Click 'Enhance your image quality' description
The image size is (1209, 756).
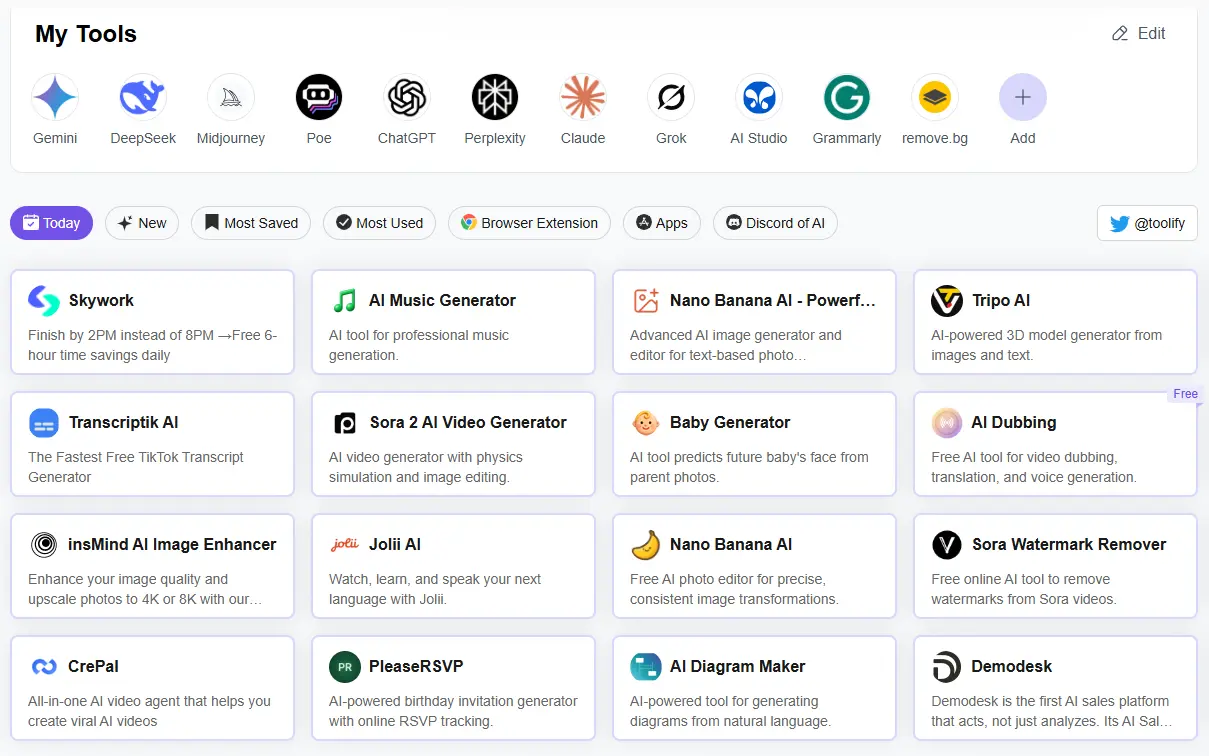click(145, 589)
